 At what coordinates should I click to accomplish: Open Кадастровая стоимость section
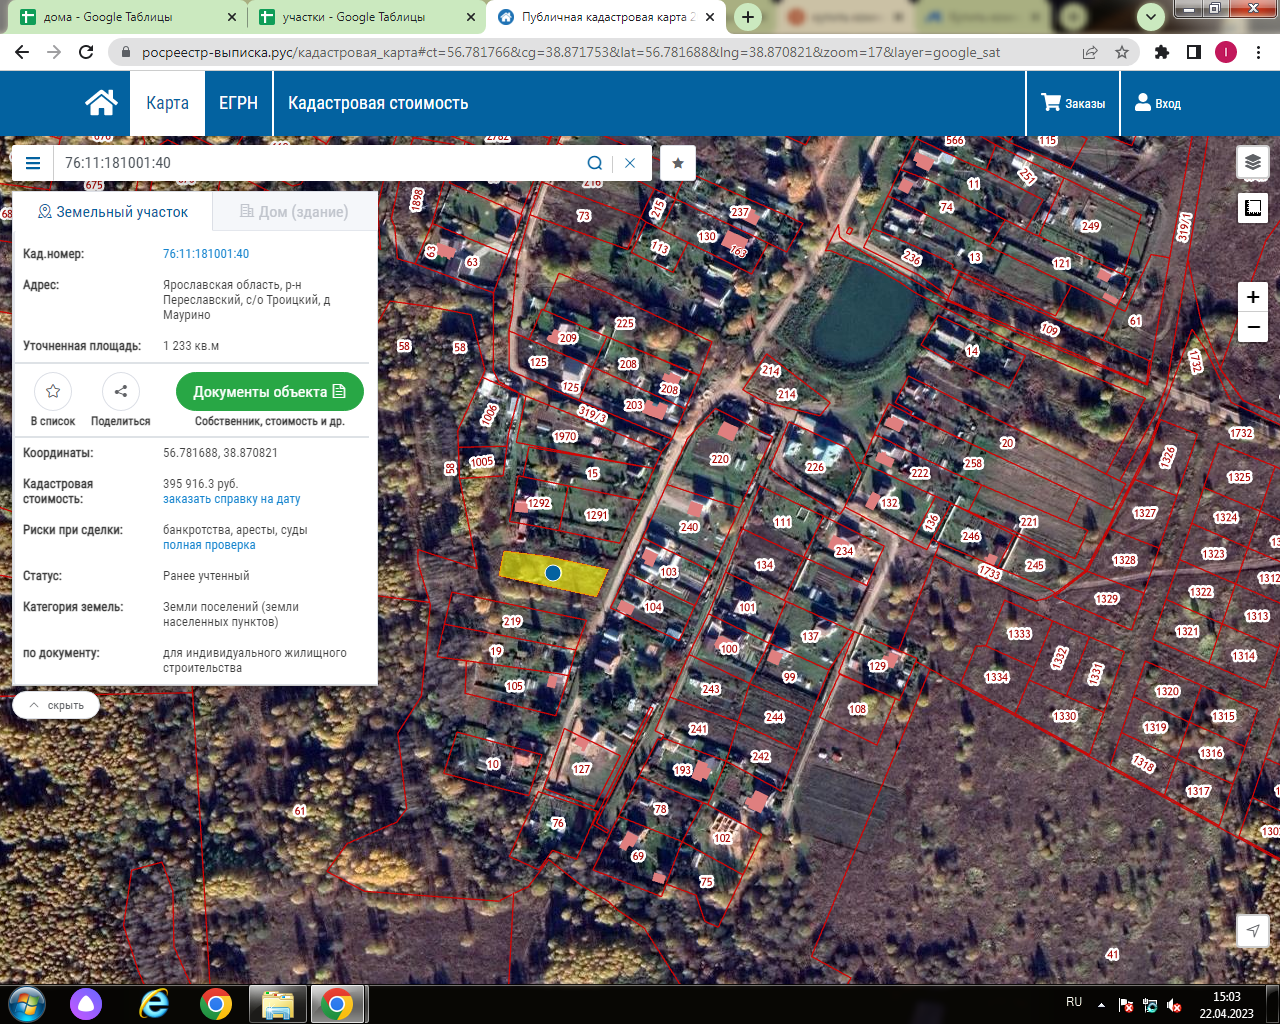click(378, 103)
